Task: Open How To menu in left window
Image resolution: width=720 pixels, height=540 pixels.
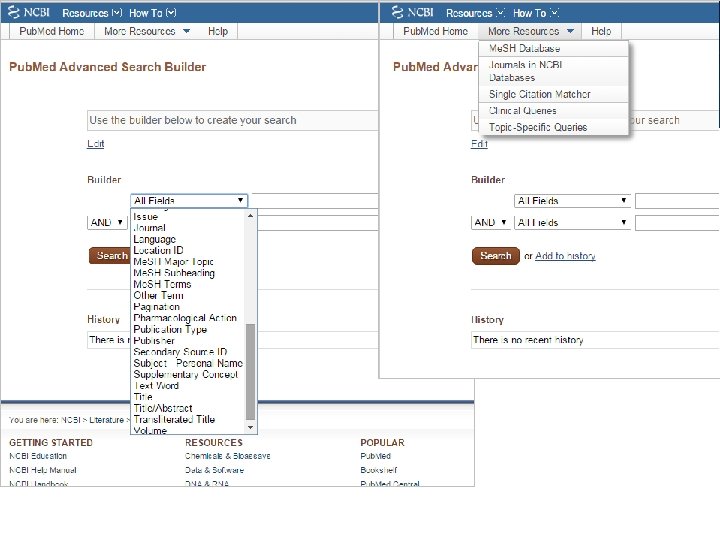Action: click(x=152, y=13)
